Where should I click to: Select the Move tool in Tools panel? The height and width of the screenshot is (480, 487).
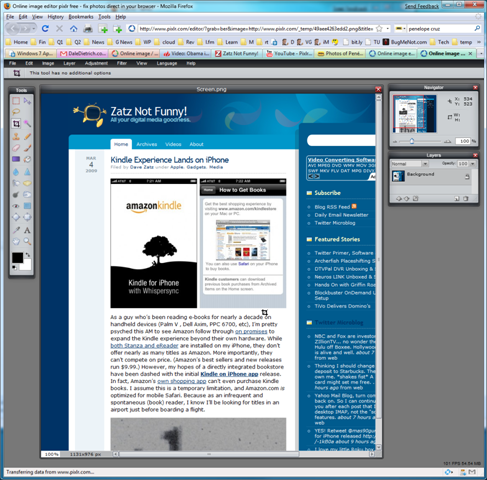[x=27, y=101]
